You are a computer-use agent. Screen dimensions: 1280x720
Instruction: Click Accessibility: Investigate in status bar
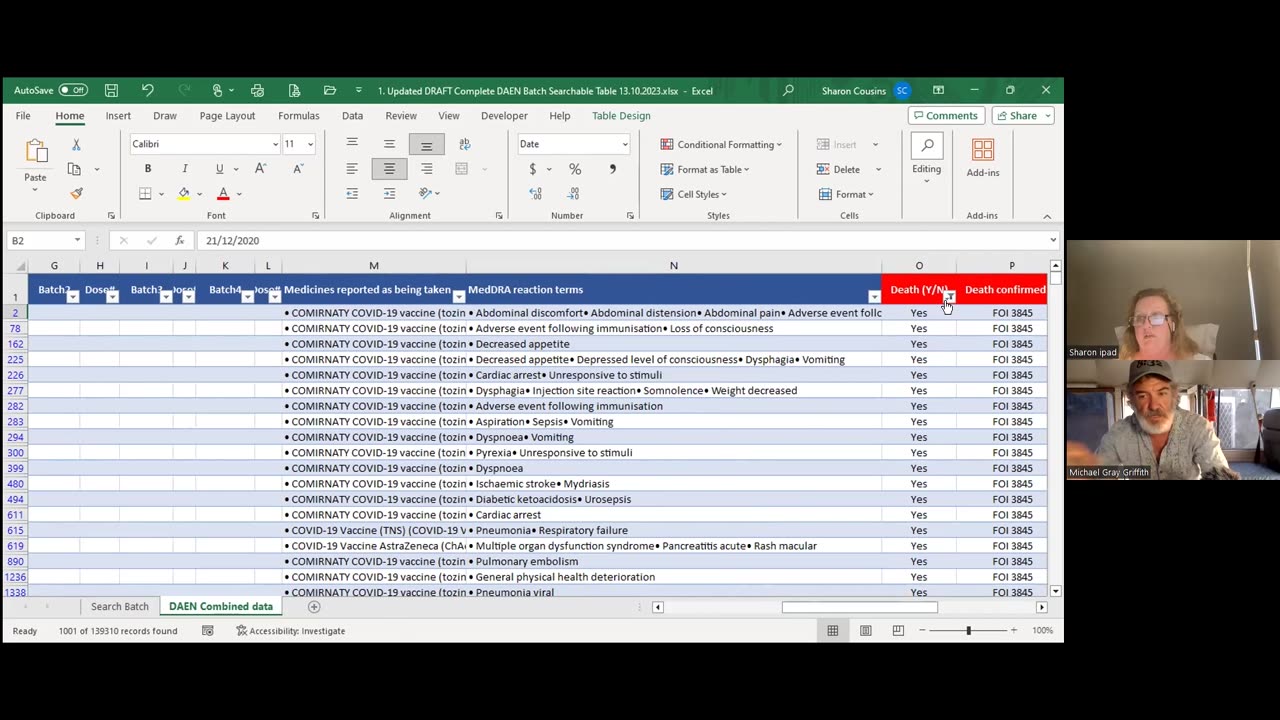(291, 630)
